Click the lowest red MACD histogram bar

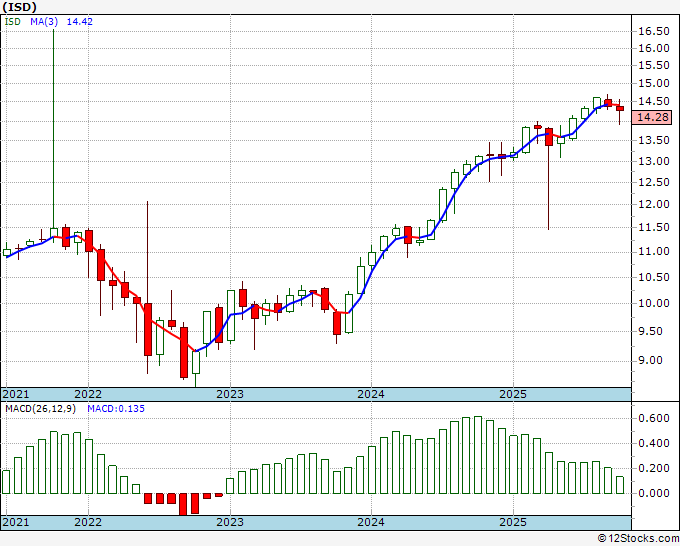(183, 504)
